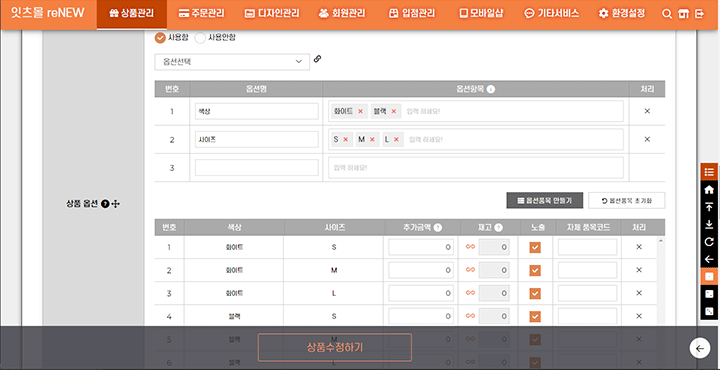Delete the 화이트 L item row

[x=639, y=293]
